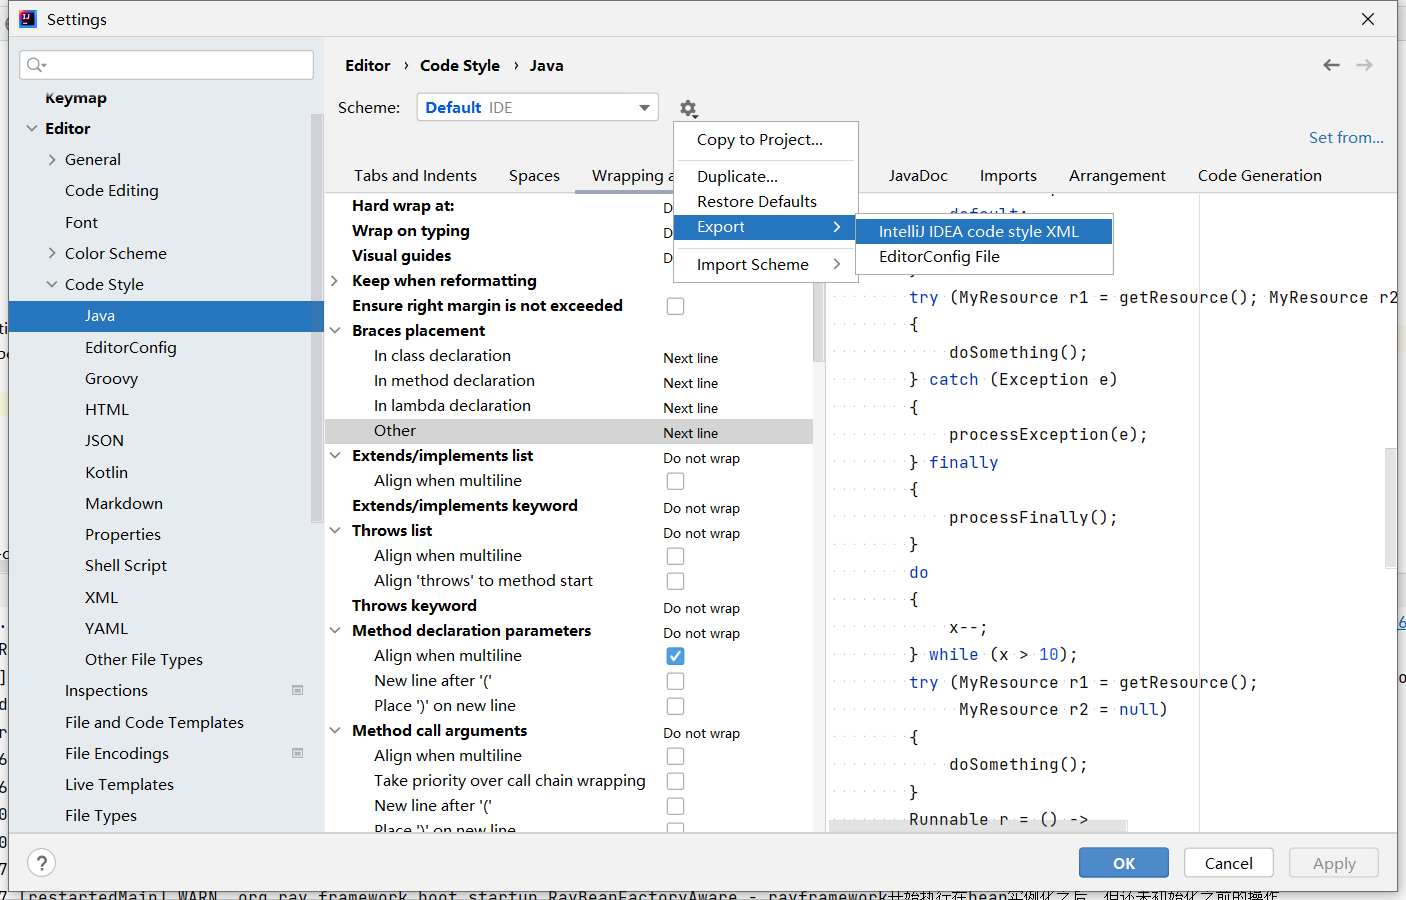The height and width of the screenshot is (900, 1406).
Task: Click the OK button
Action: (1124, 863)
